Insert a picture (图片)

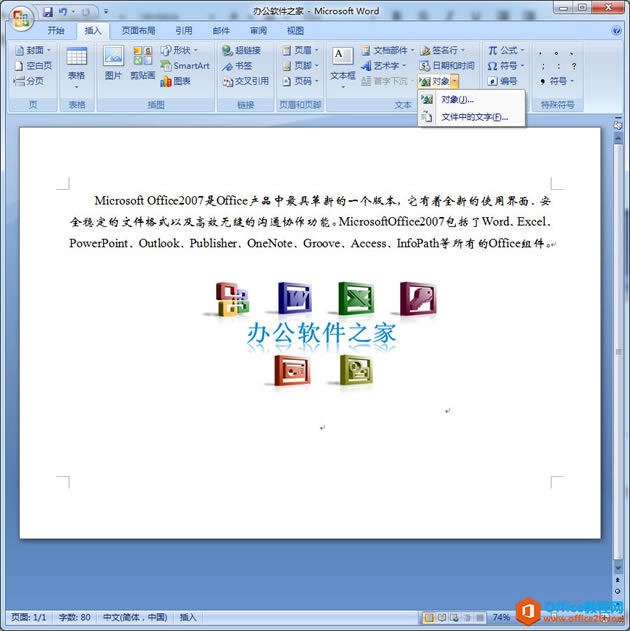point(113,63)
